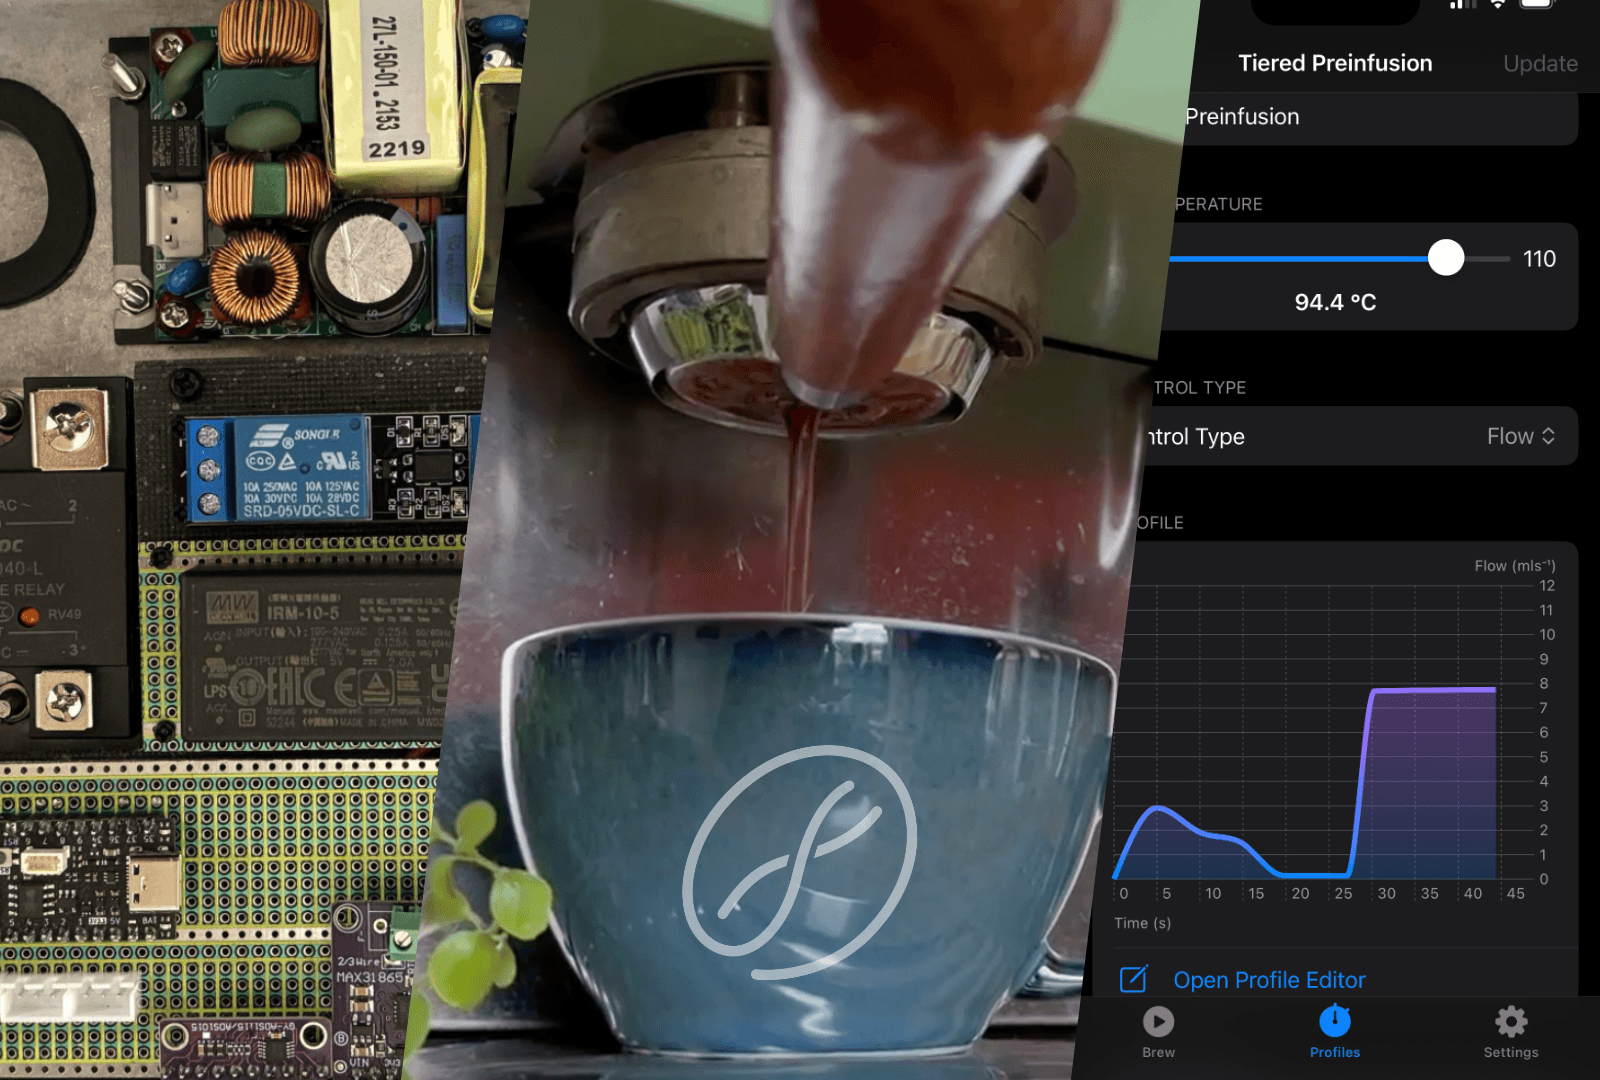
Task: Click the Flow (mls⁻¹) axis label
Action: point(1514,566)
